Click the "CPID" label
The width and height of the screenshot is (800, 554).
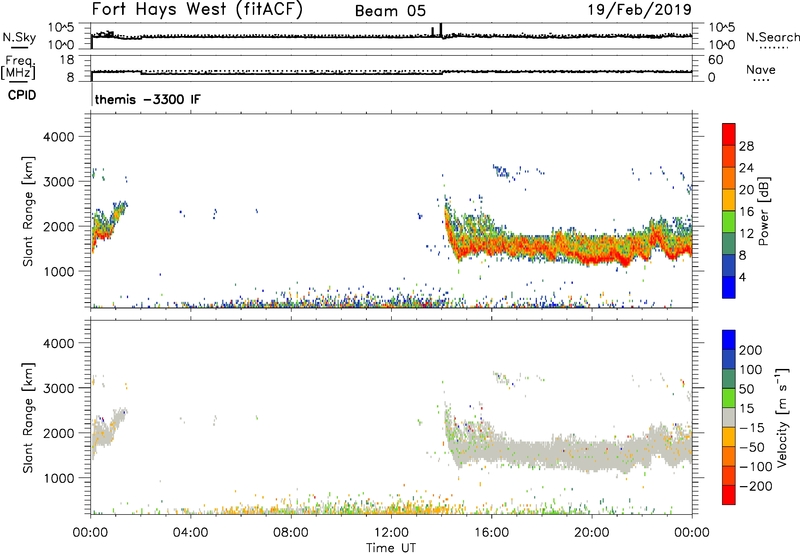tap(22, 95)
